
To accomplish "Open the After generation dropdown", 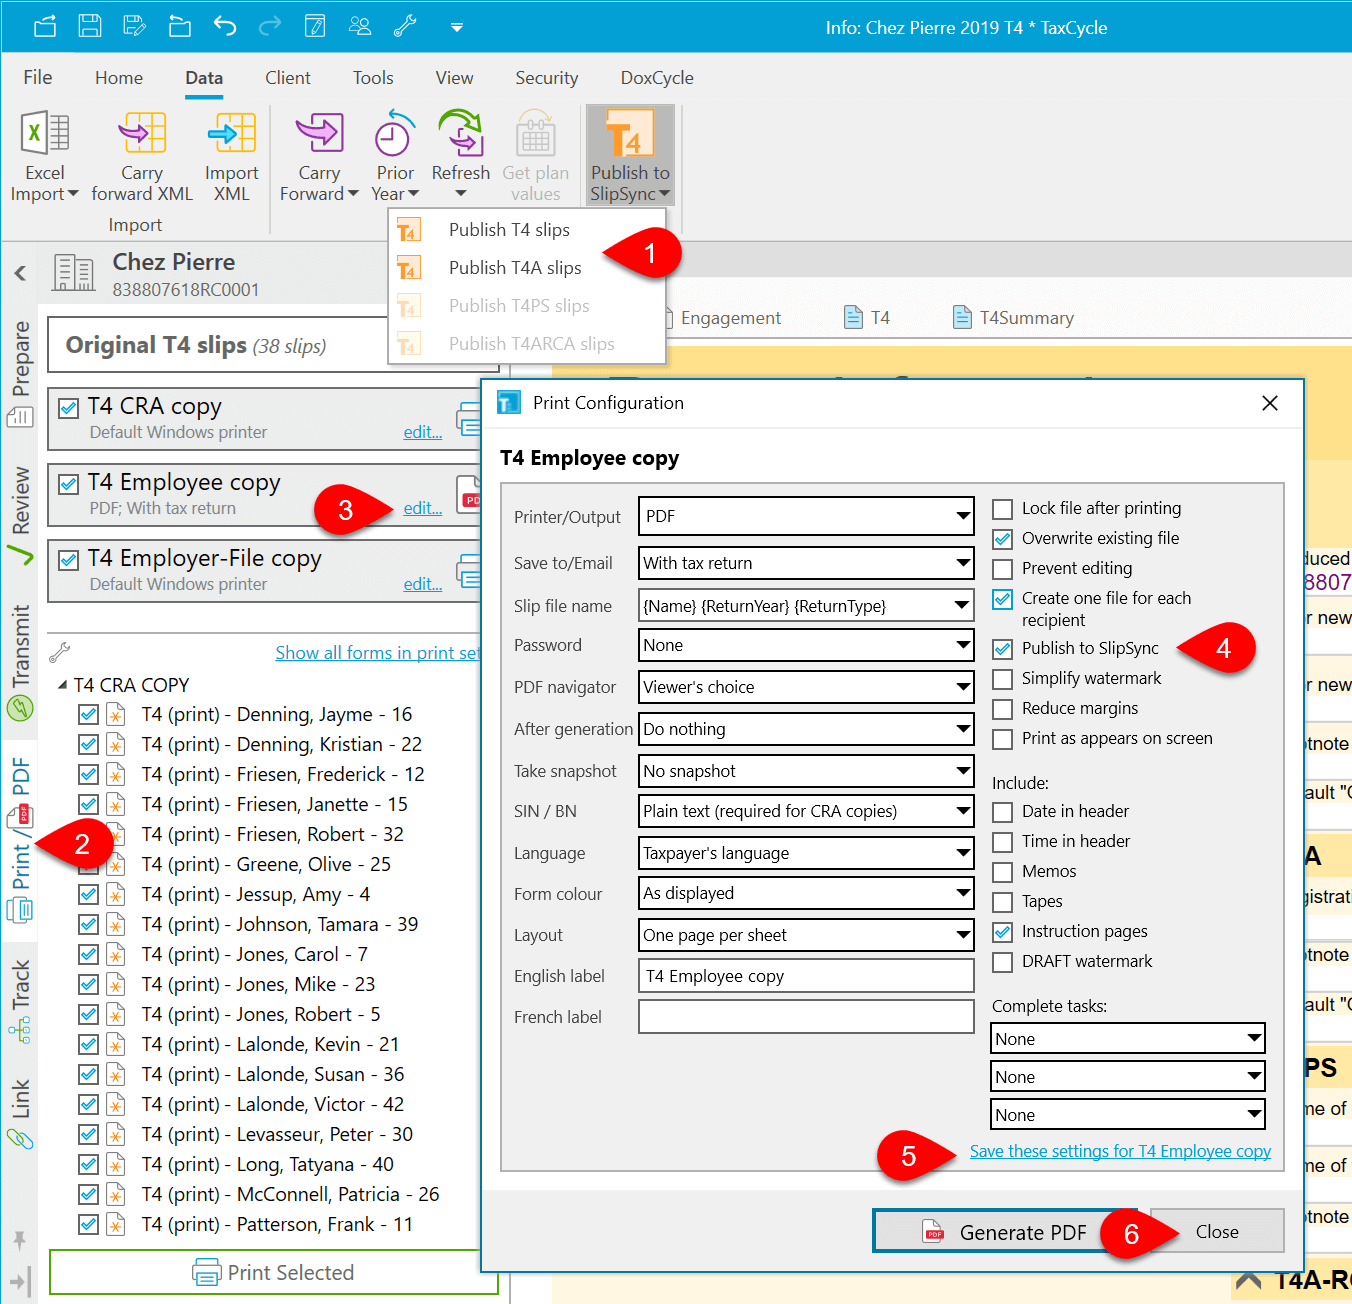I will coord(806,729).
